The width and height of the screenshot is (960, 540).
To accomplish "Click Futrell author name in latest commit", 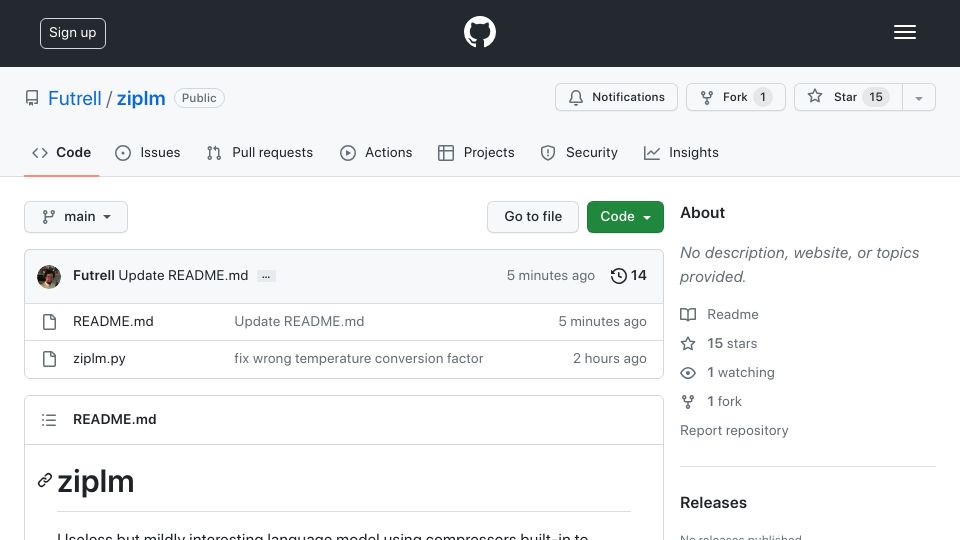I will coord(94,276).
